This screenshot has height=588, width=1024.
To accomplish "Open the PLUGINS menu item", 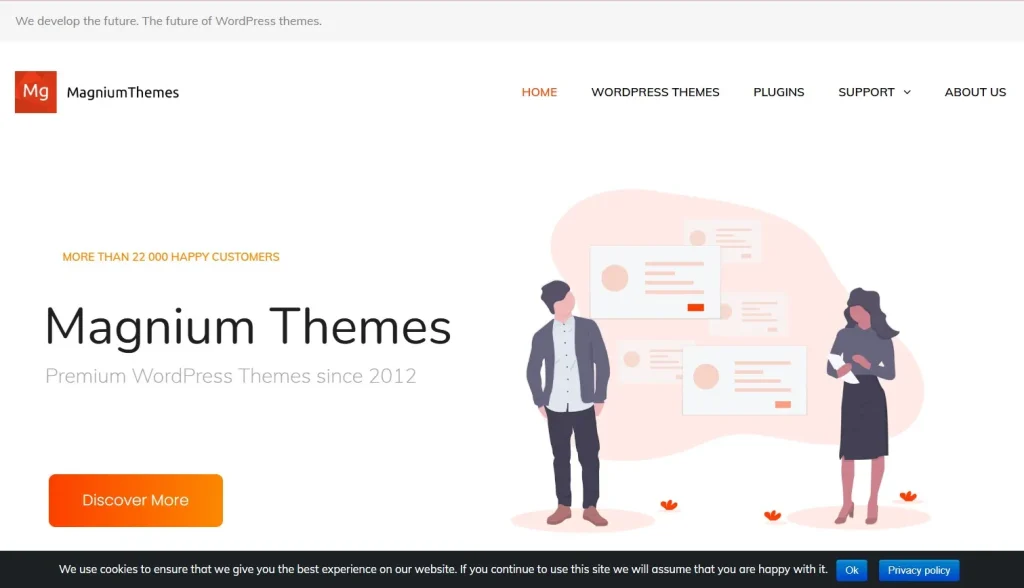I will (778, 92).
